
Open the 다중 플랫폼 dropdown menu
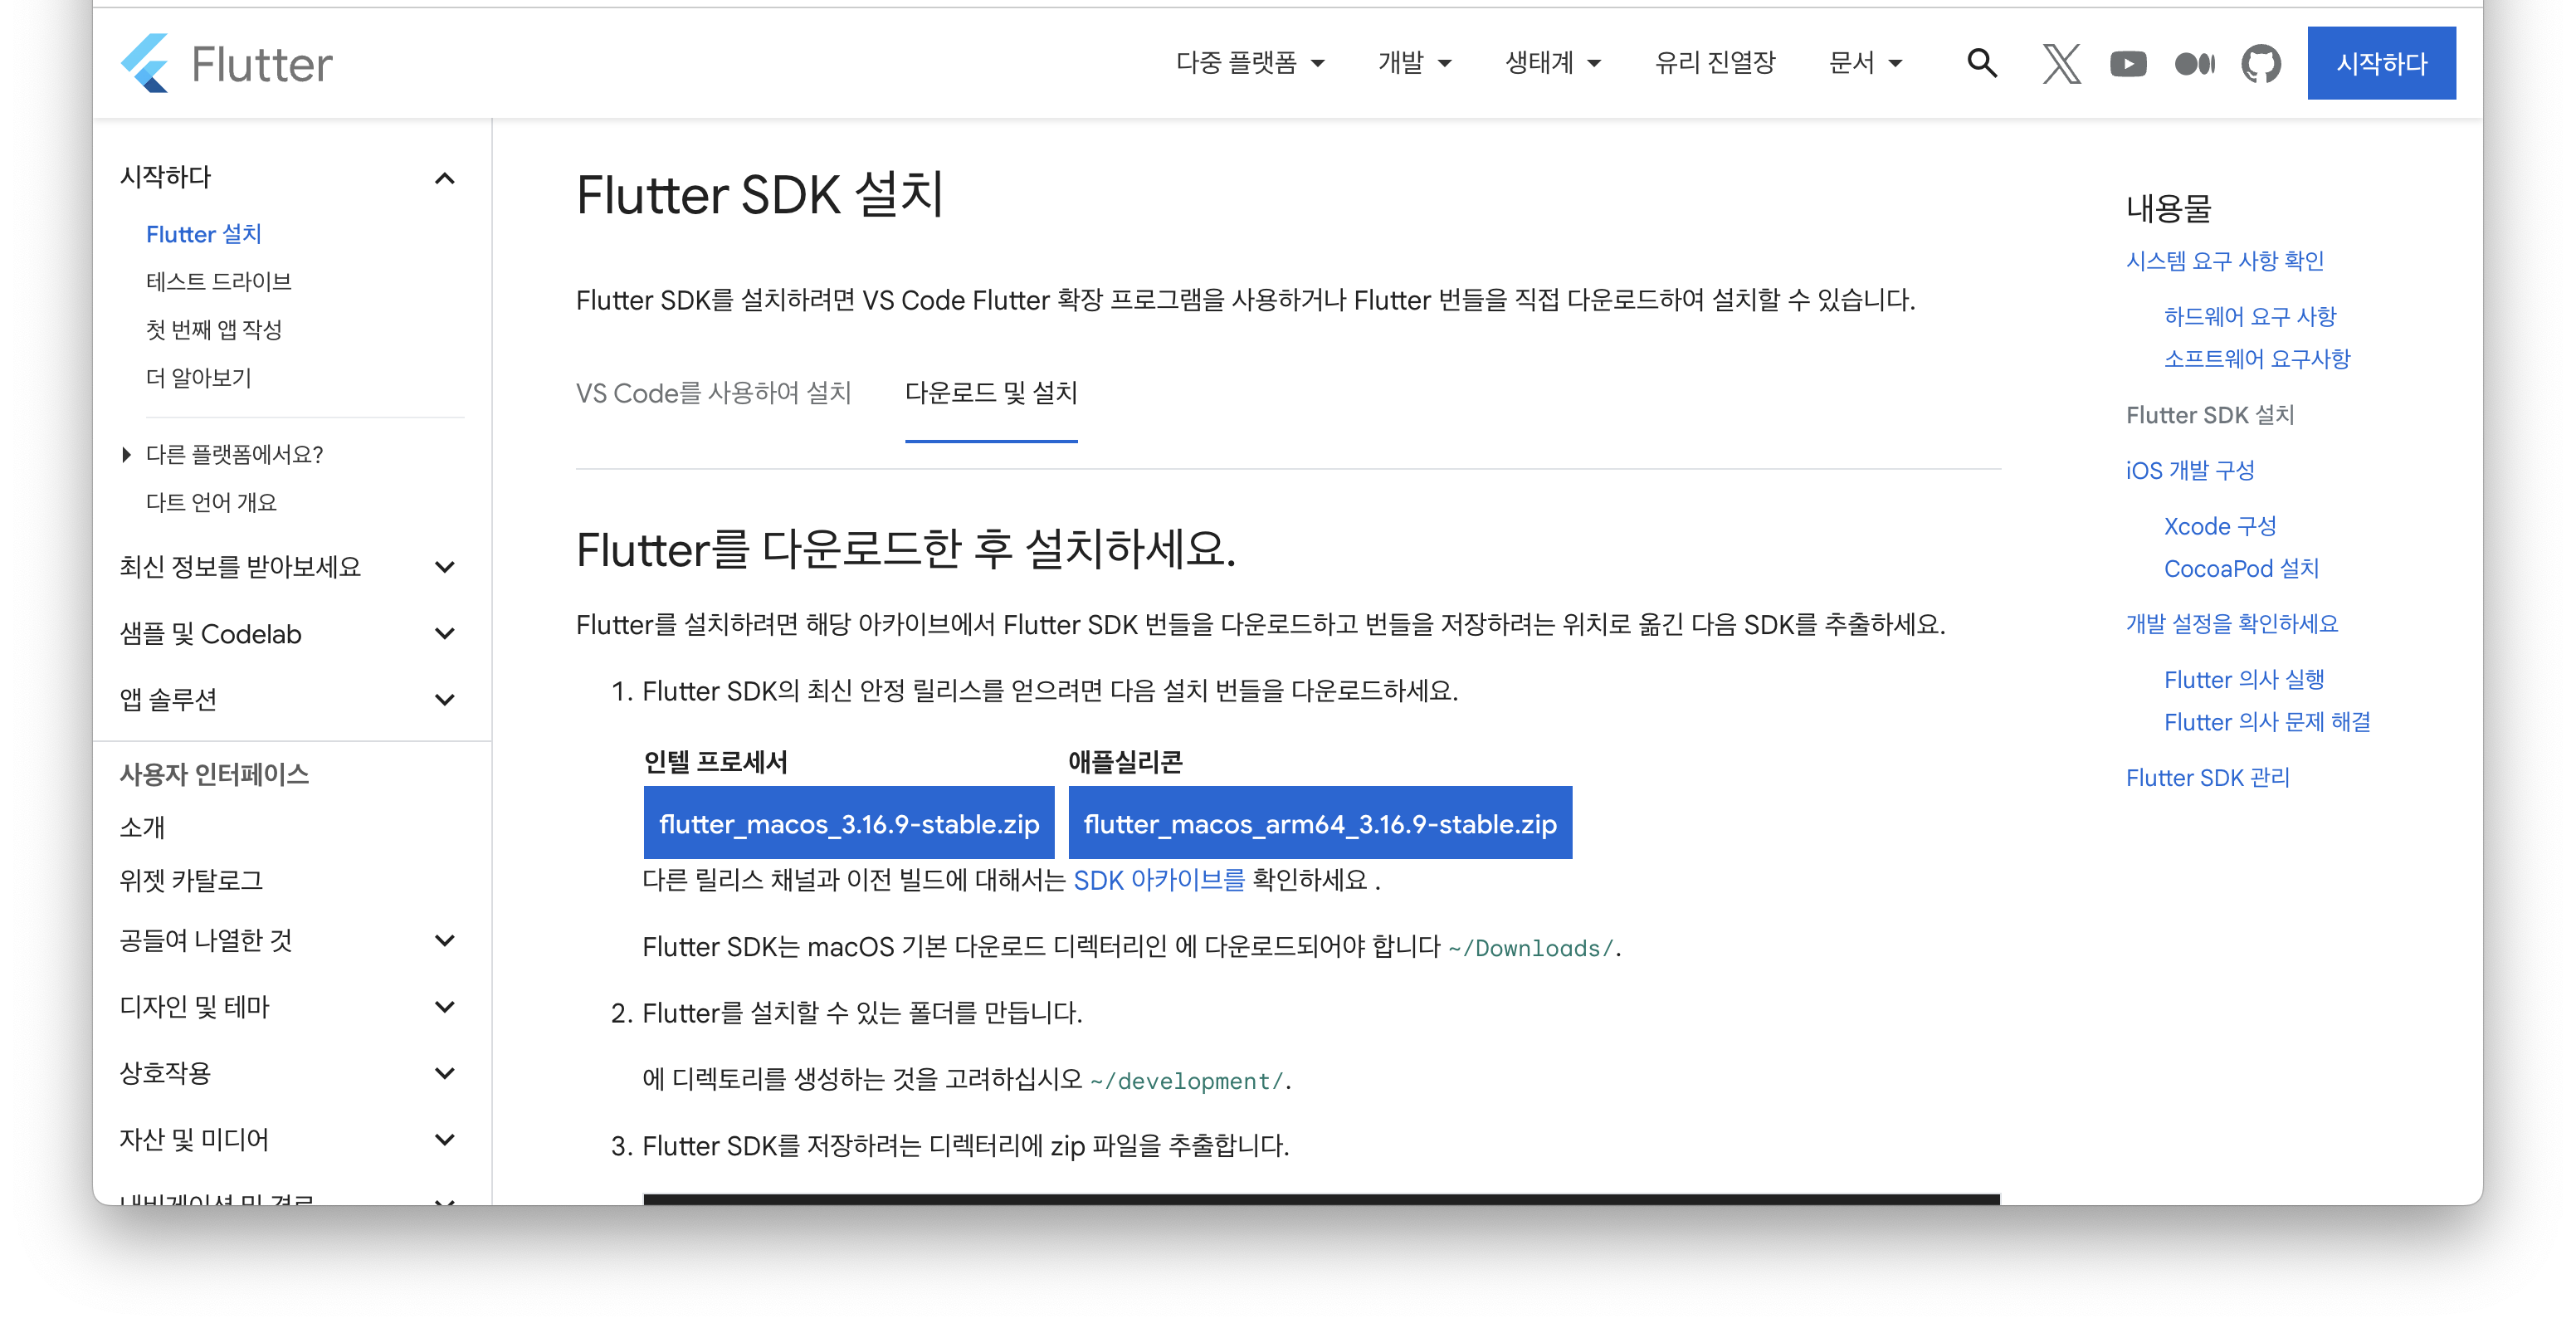click(1249, 63)
